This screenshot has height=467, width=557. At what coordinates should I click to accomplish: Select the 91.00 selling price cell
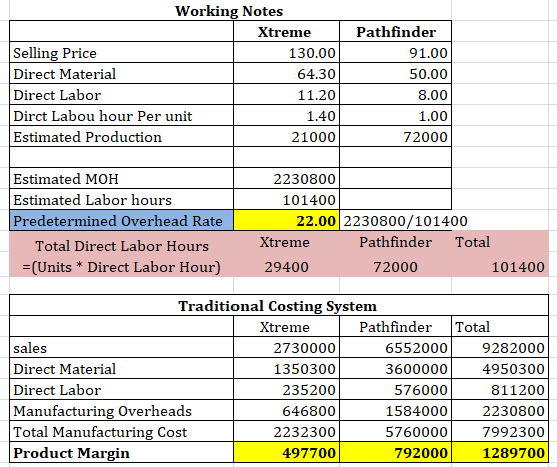click(x=395, y=53)
